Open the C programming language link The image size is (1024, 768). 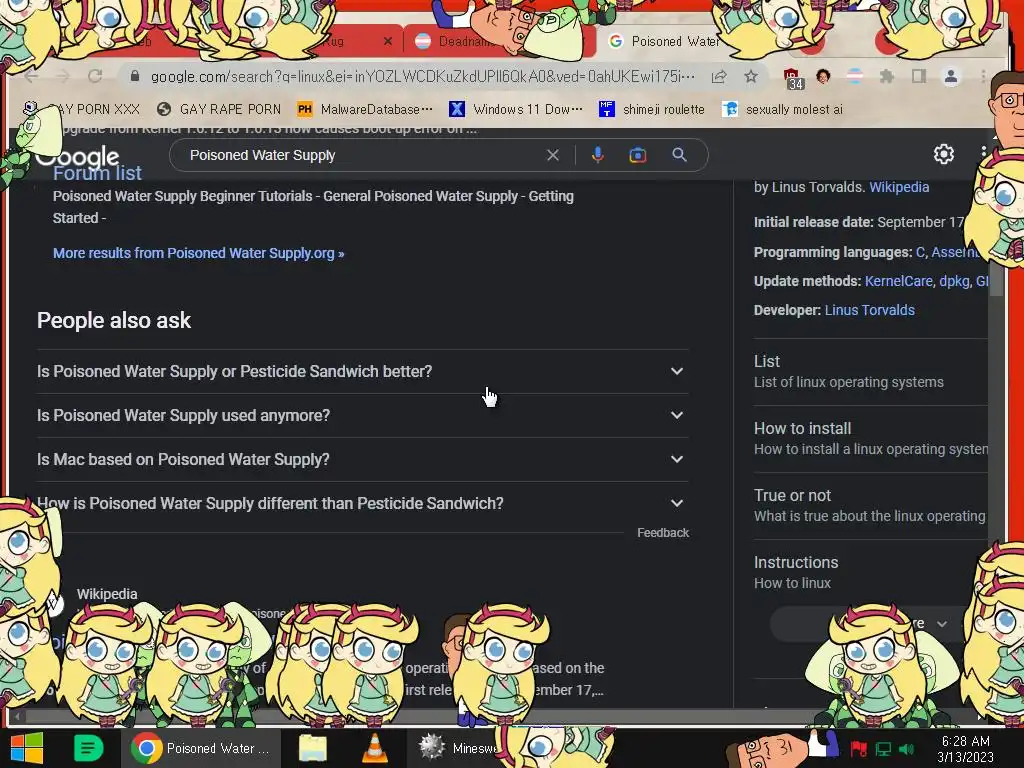pos(920,252)
